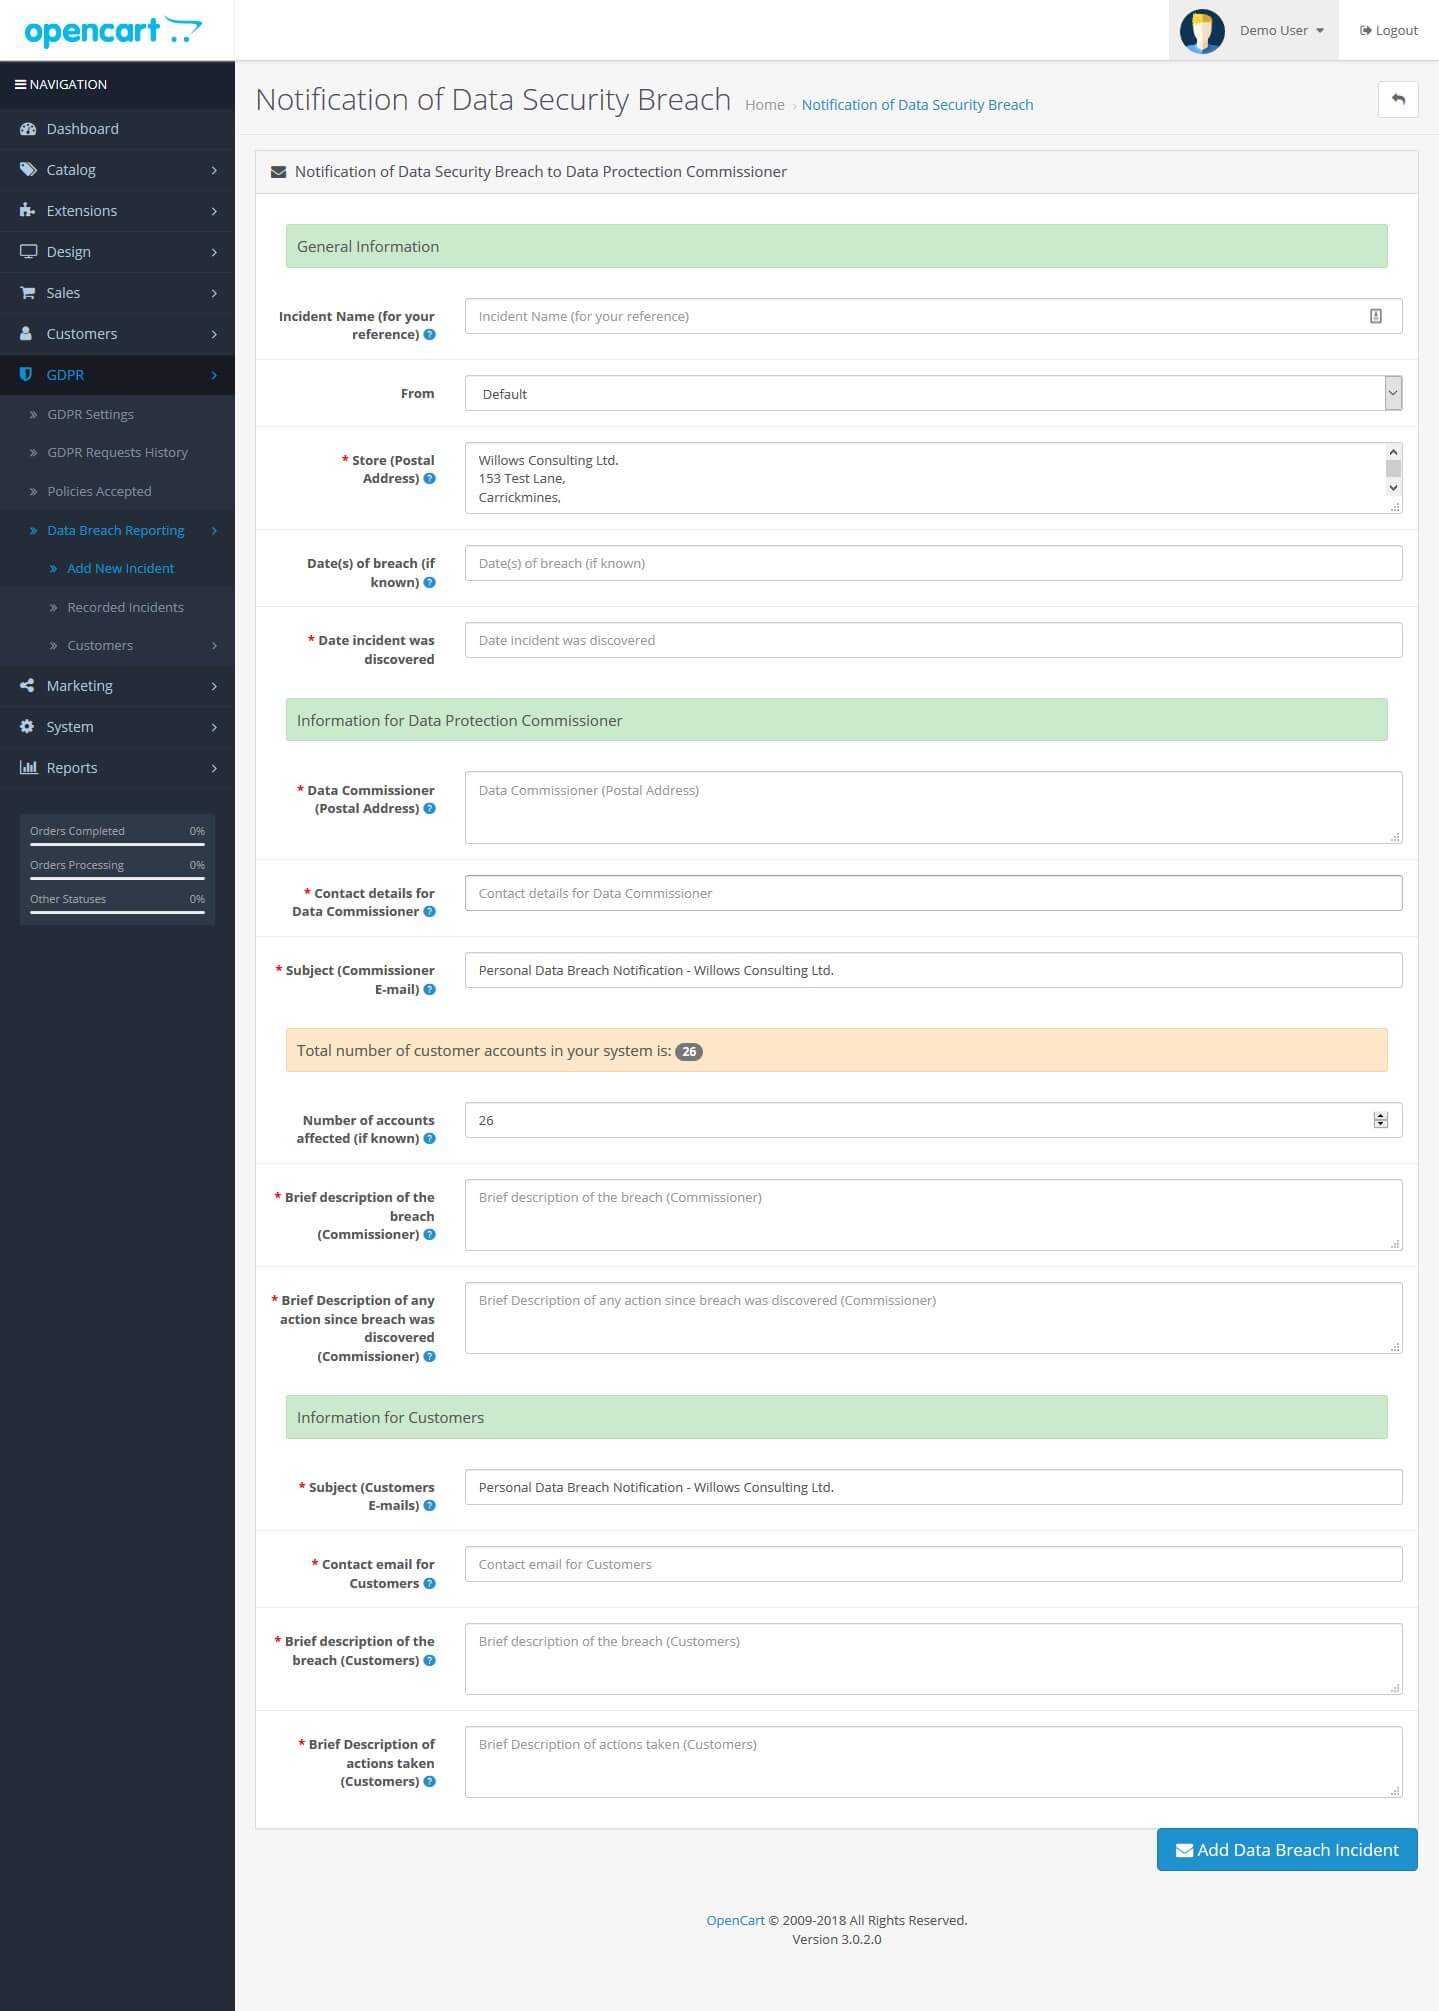Click Date incident was discovered field

[x=933, y=640]
